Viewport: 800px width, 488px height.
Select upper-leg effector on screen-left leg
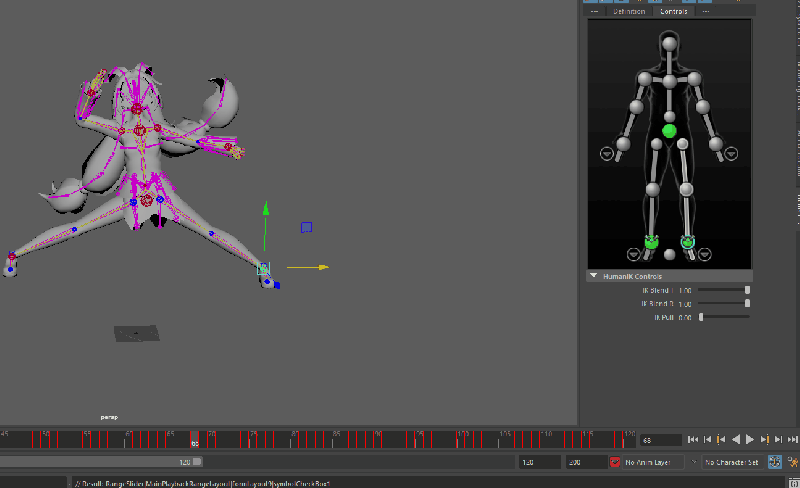(657, 144)
